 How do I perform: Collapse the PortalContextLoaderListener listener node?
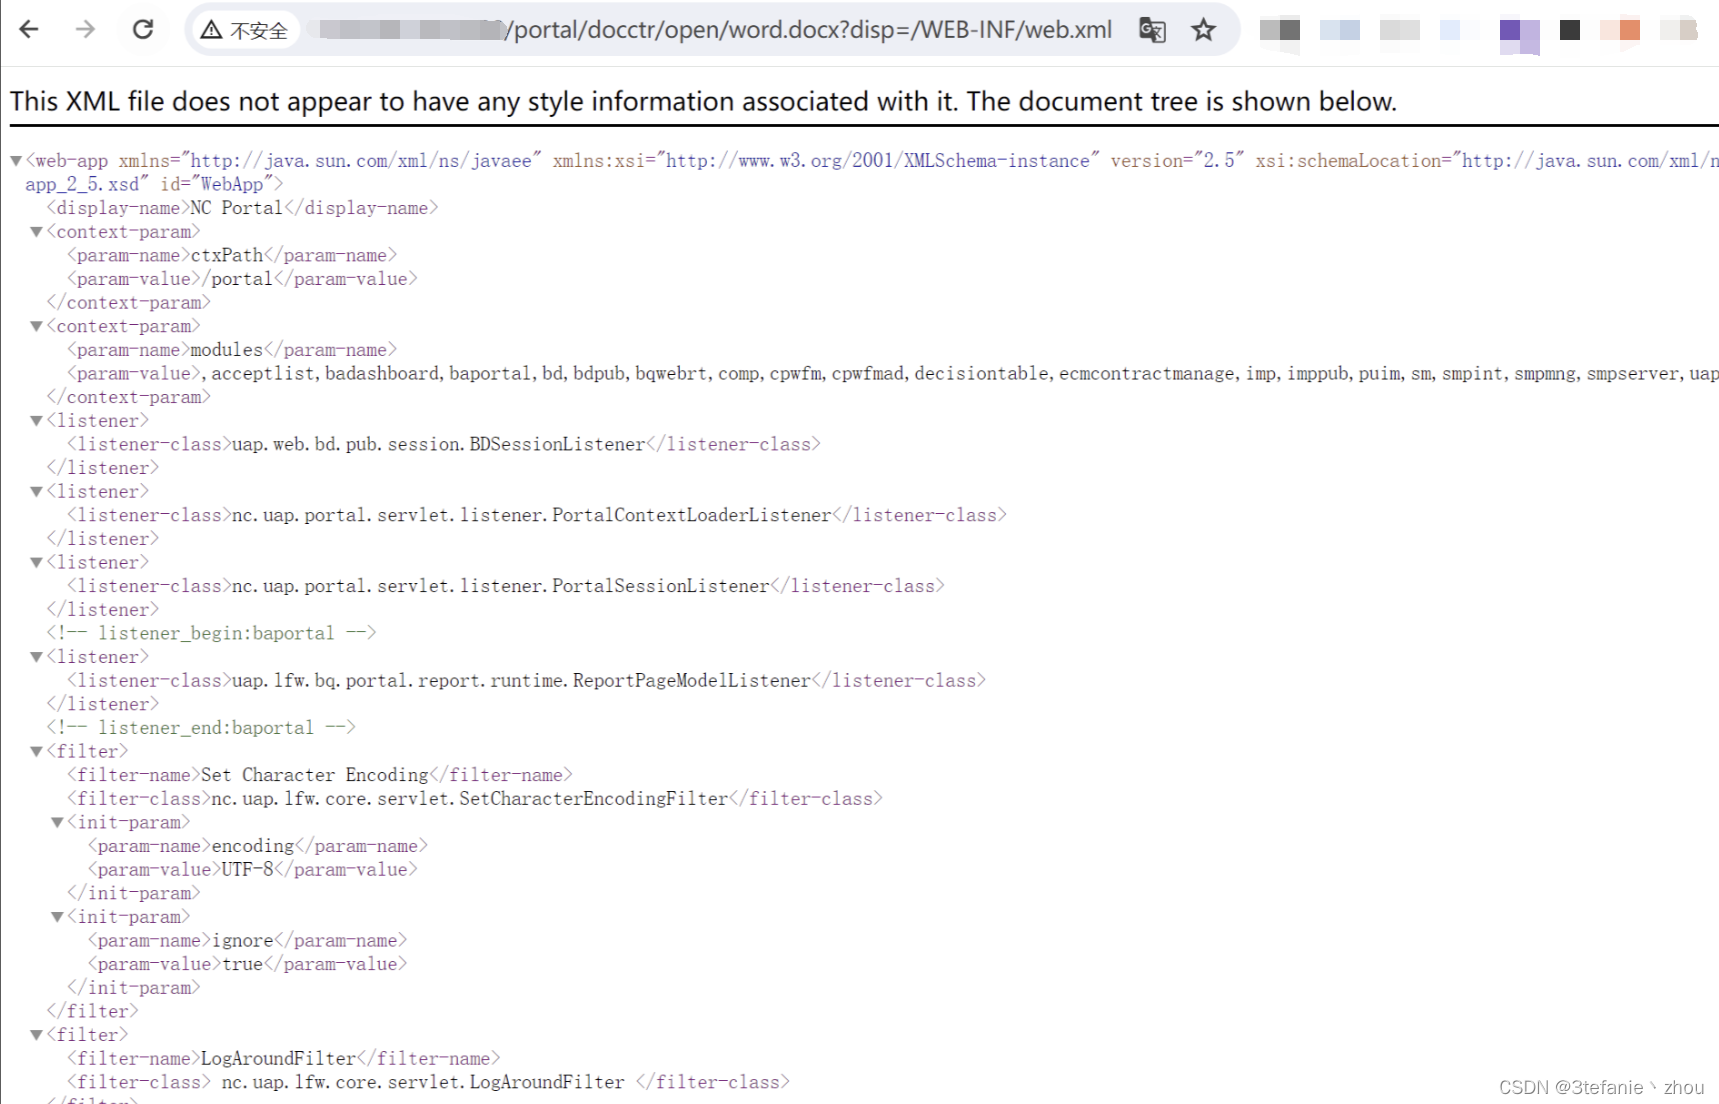[x=36, y=492]
